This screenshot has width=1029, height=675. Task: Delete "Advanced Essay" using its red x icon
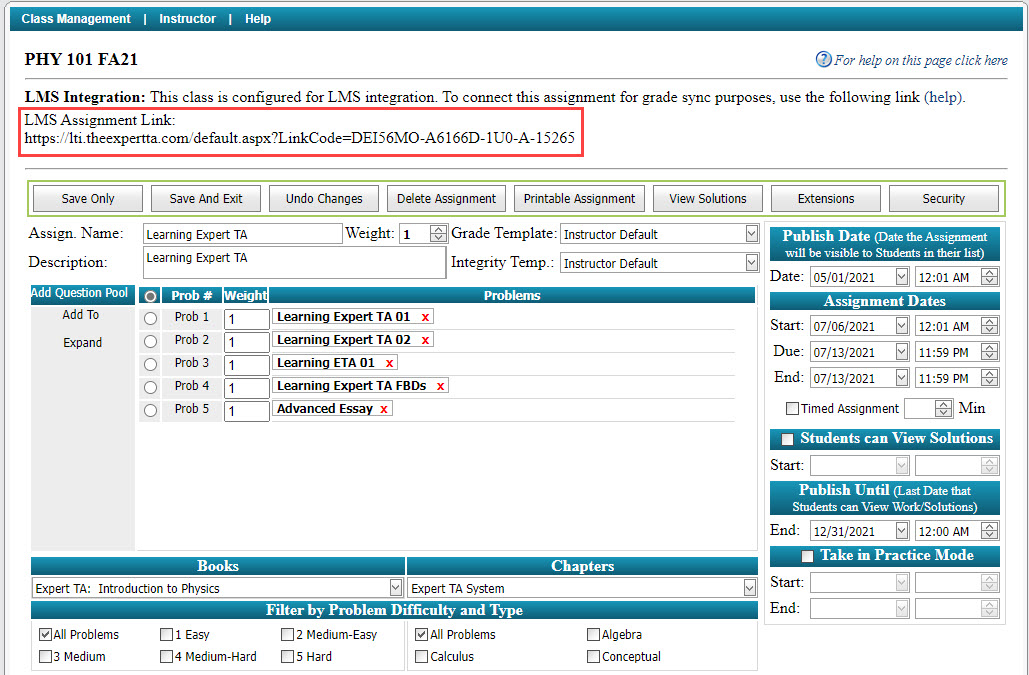[384, 408]
